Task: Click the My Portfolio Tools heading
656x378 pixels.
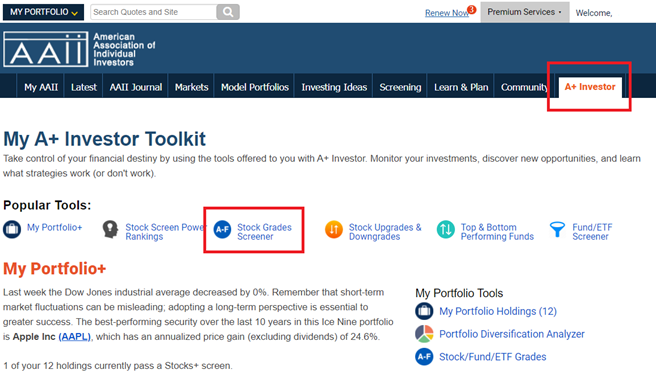Action: click(x=459, y=293)
